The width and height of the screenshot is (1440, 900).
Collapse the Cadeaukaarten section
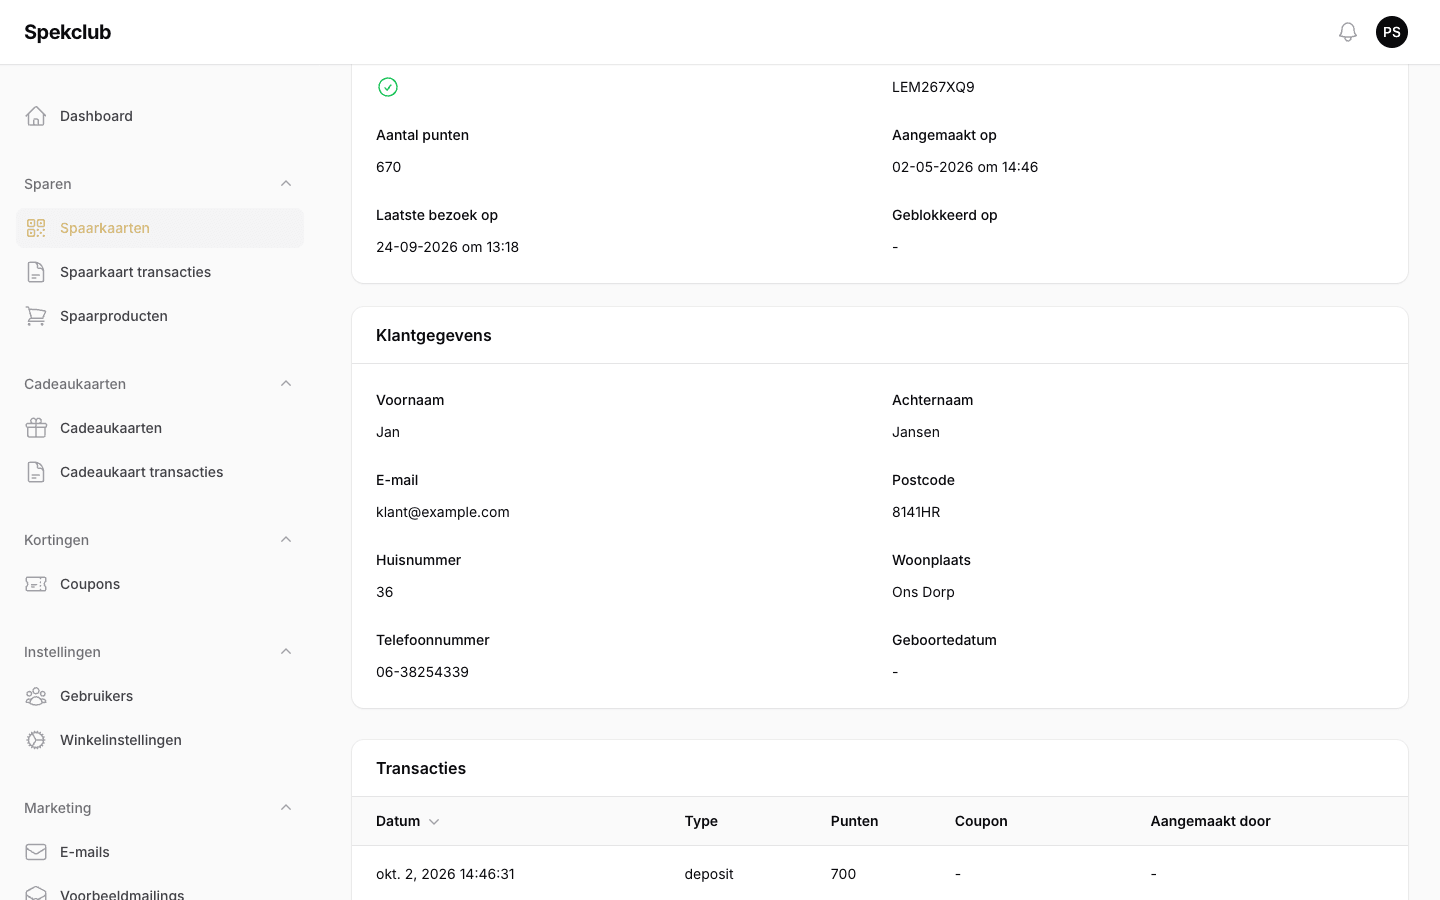286,384
